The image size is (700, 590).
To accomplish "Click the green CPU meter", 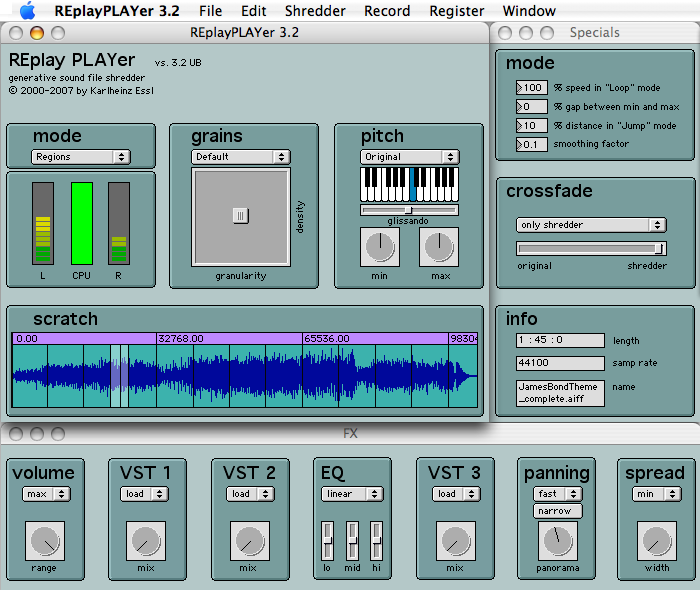I will click(82, 224).
